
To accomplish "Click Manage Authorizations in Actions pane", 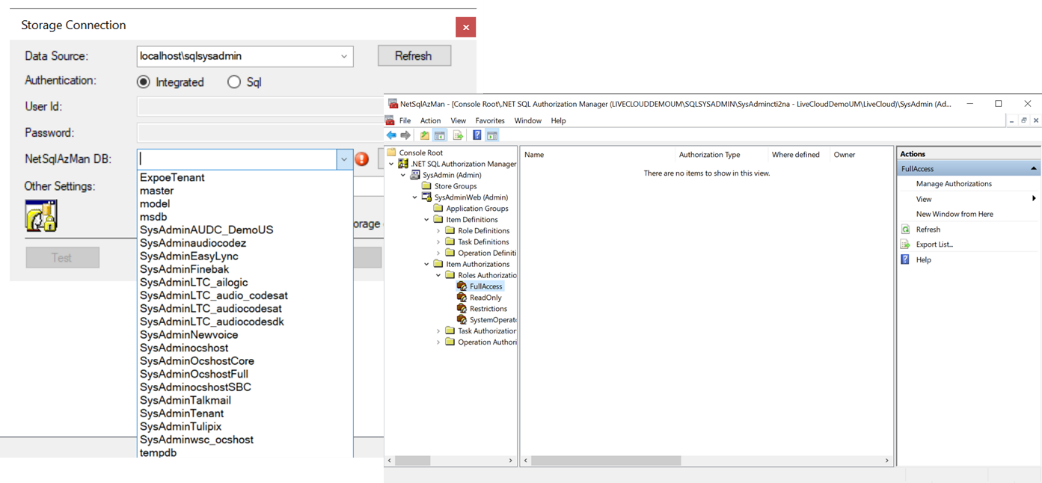I will (953, 184).
